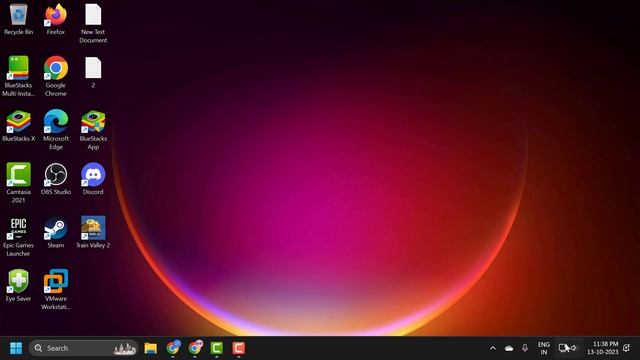
Task: Open the ENG IN language switcher
Action: 544,348
